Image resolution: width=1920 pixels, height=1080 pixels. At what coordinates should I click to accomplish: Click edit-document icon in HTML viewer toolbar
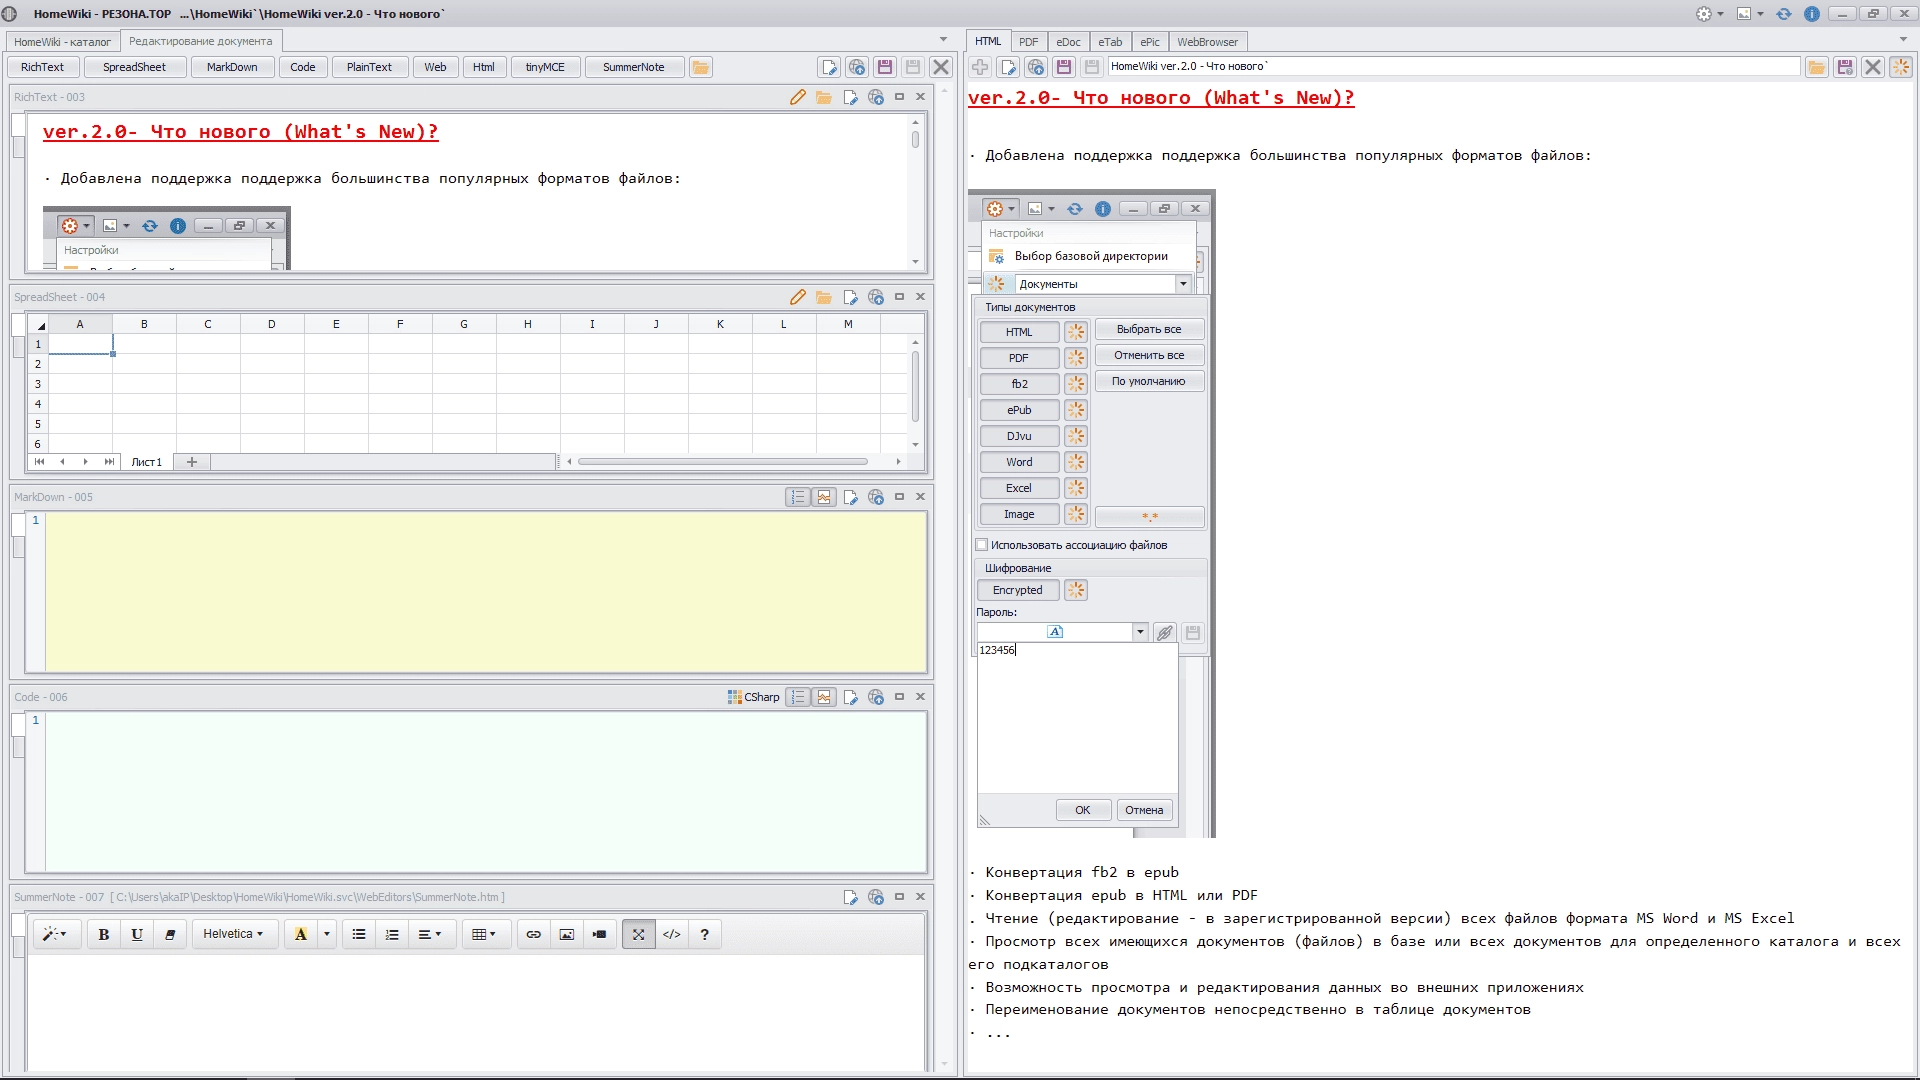[1008, 67]
